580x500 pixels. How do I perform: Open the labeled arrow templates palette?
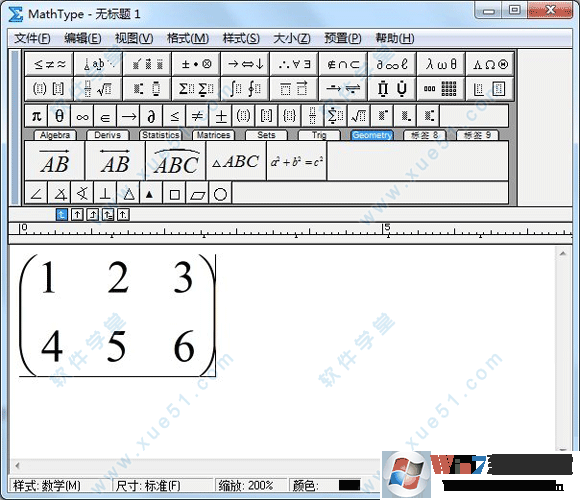343,89
